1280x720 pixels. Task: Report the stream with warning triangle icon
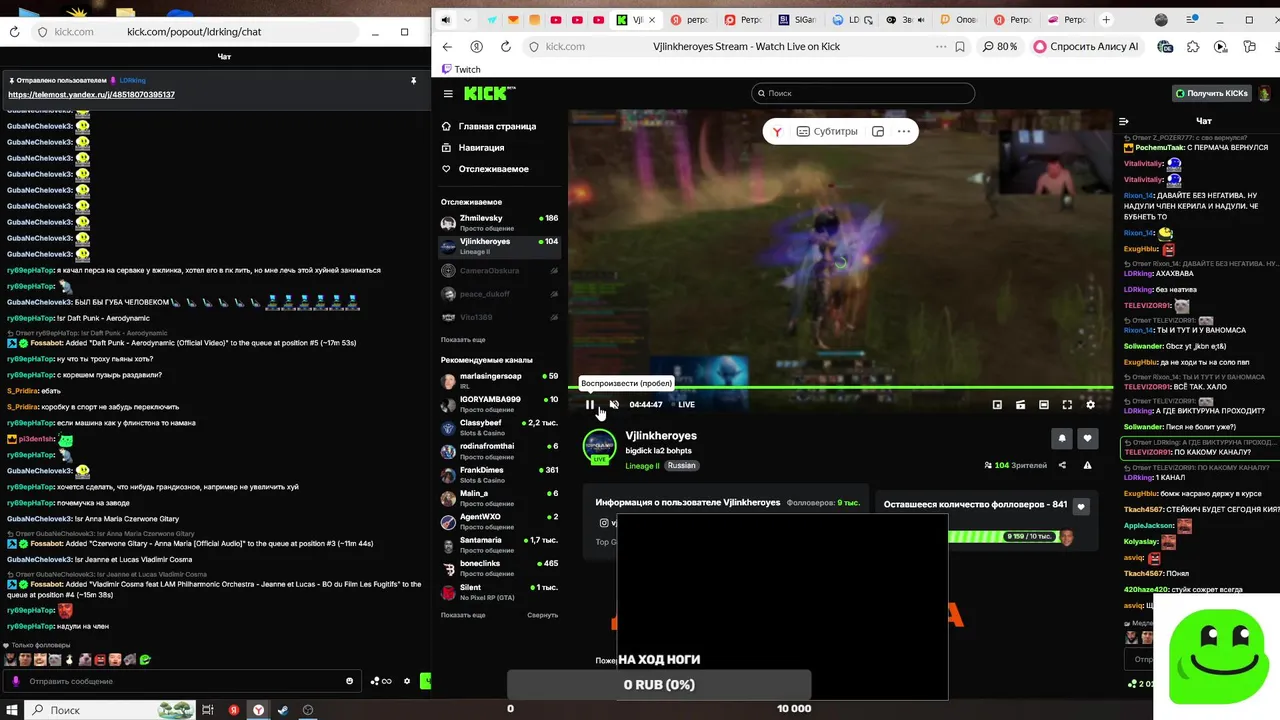[1087, 465]
